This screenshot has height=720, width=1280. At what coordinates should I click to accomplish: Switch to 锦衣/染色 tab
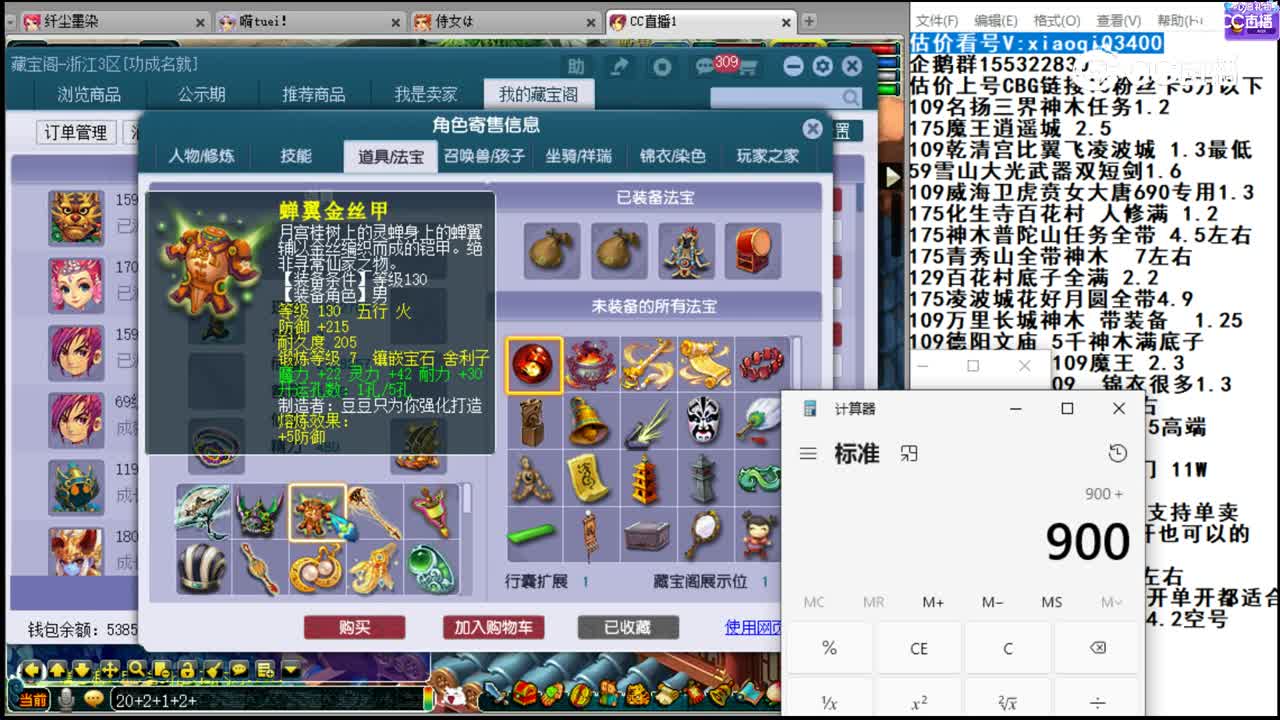(673, 156)
